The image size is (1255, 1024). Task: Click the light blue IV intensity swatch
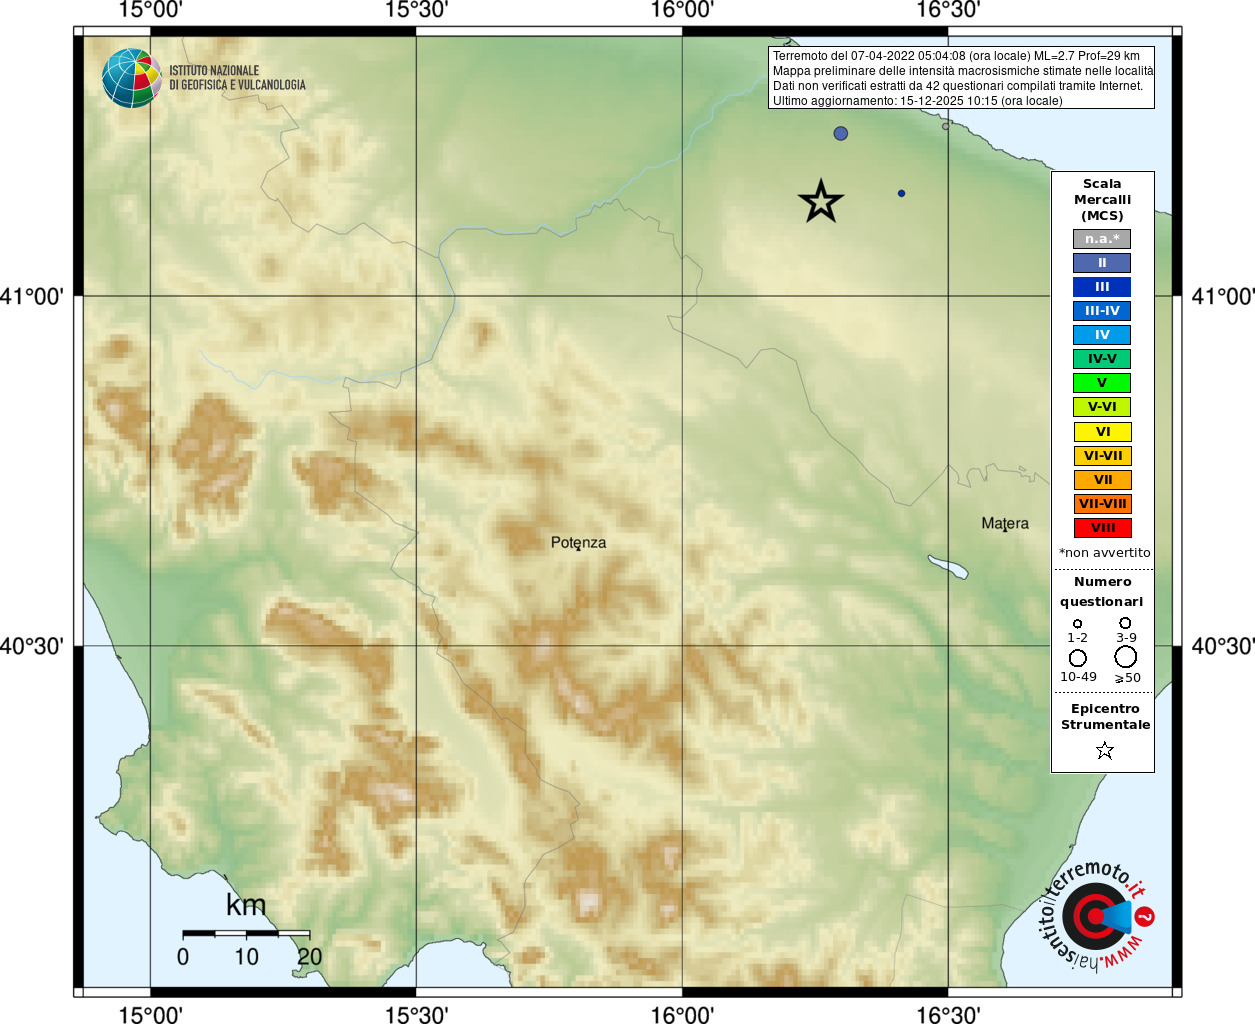coord(1102,335)
